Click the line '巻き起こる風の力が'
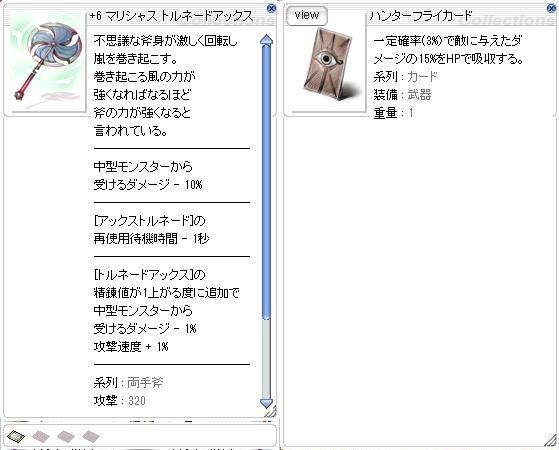This screenshot has height=450, width=559. click(144, 77)
